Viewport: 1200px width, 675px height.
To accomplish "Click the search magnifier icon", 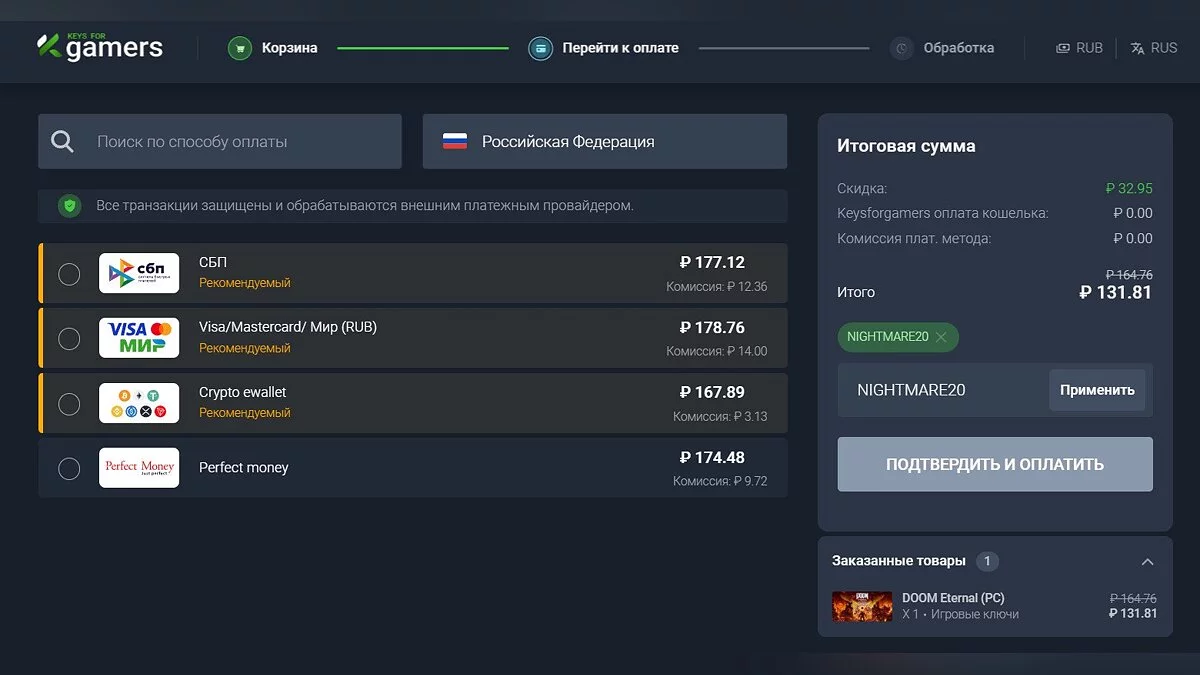I will coord(63,142).
